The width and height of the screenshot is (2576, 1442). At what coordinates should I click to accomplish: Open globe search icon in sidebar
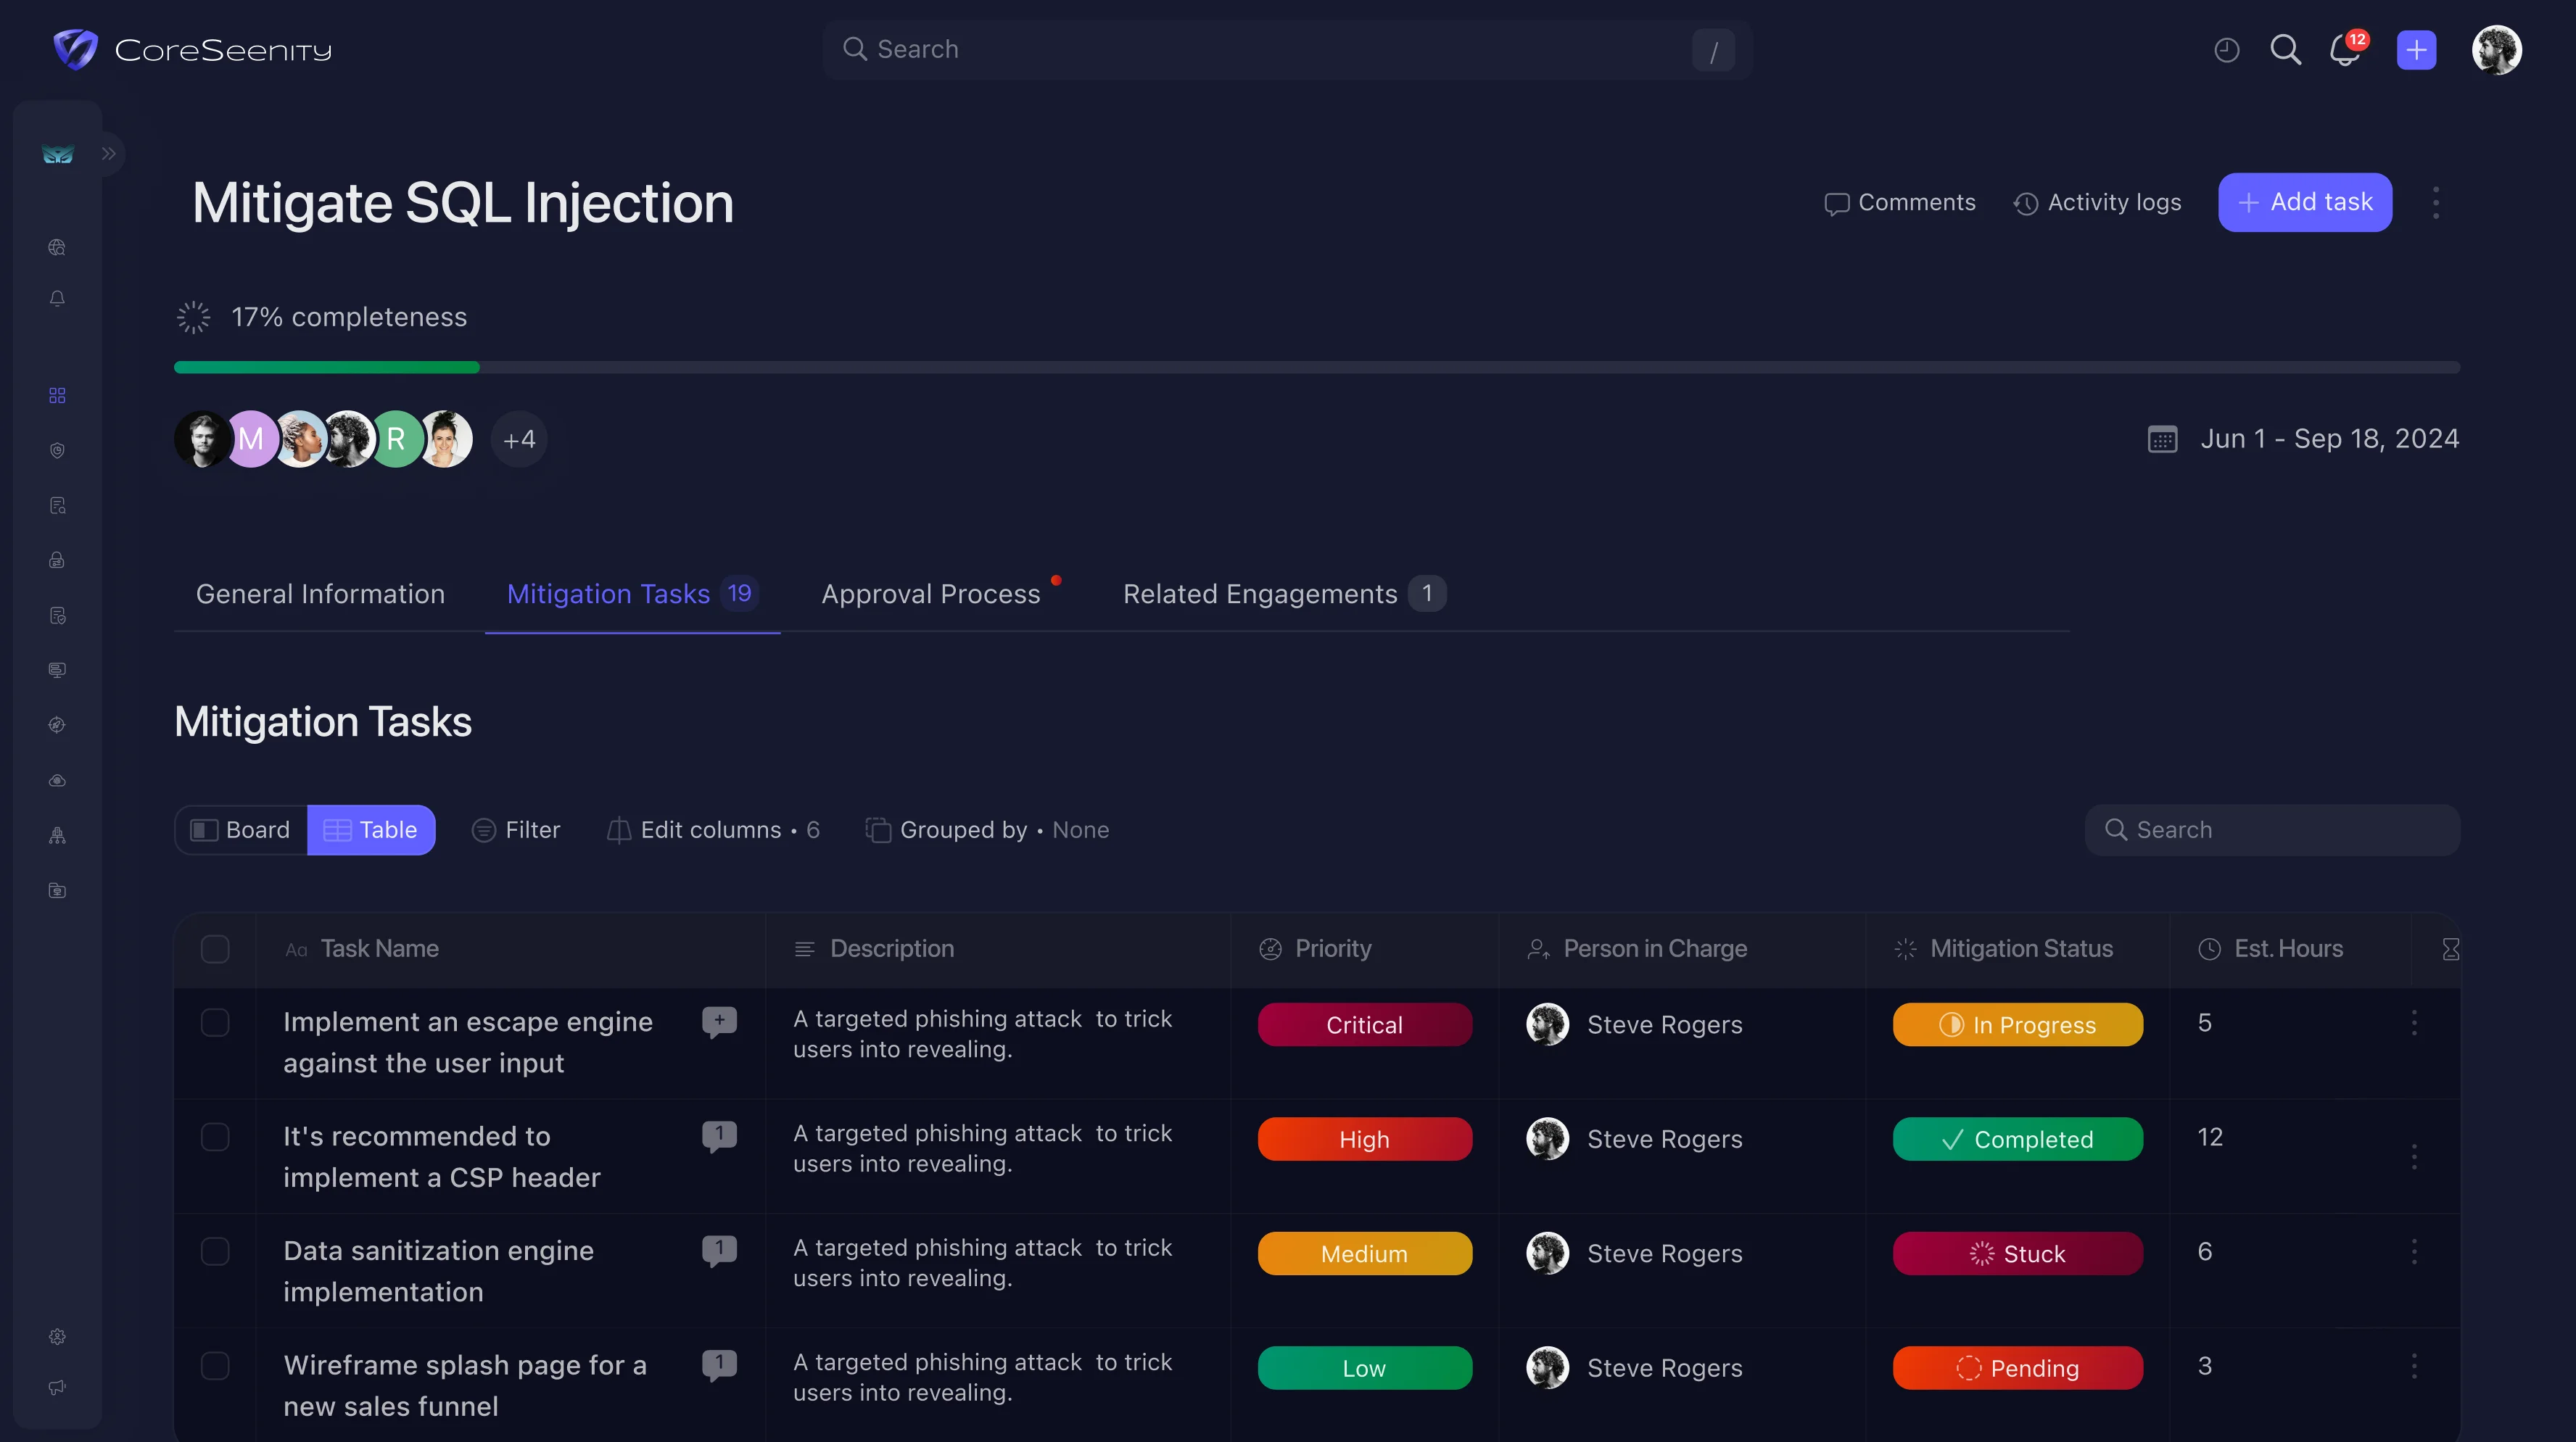tap(57, 247)
